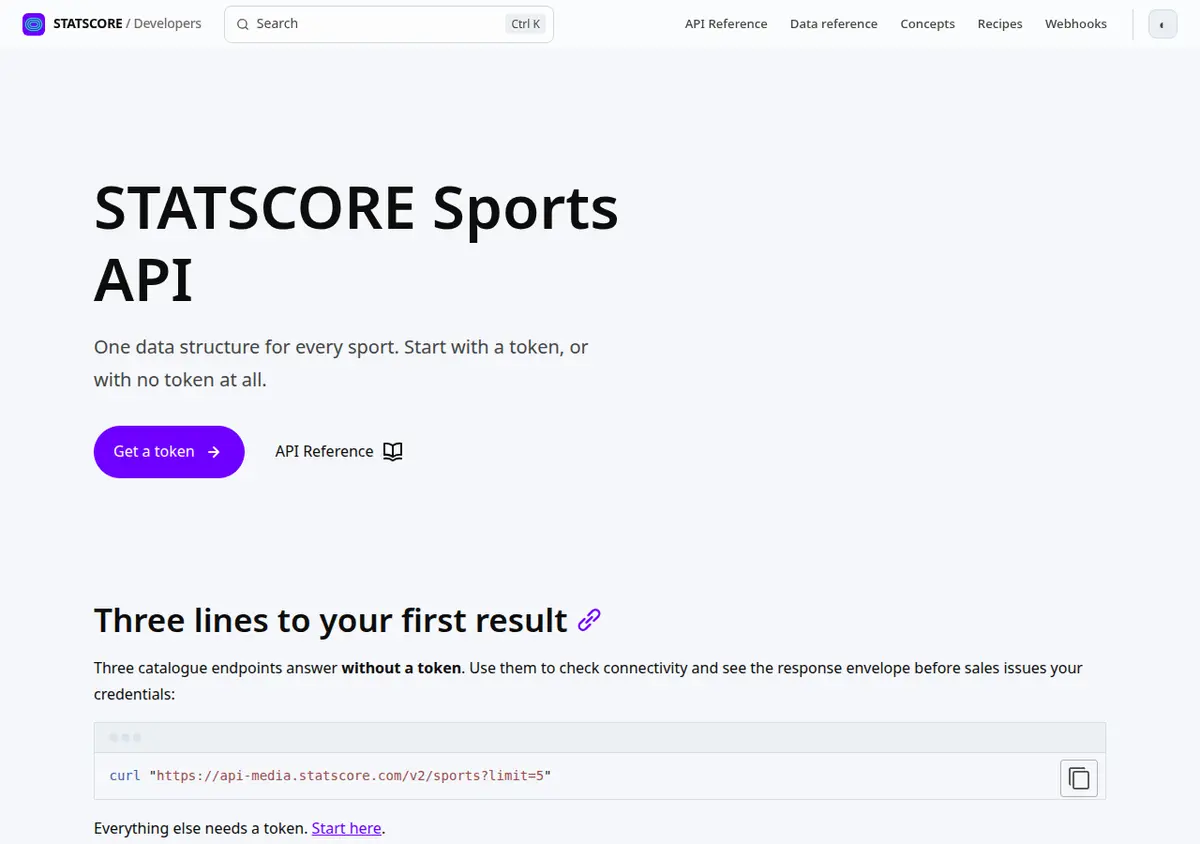Open the Webhooks nav item
Viewport: 1200px width, 844px height.
(1076, 24)
